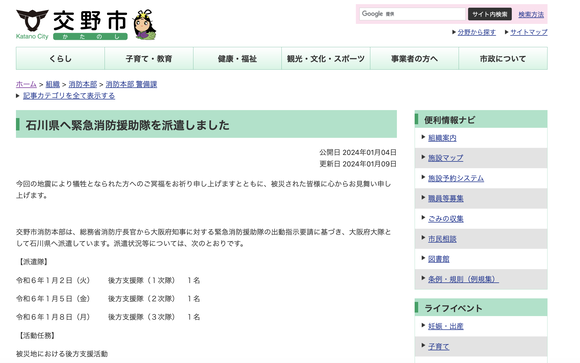Screen dimensions: 580x363
Task: Go to 消防本部 警備課 breadcrumb link
Action: point(131,84)
